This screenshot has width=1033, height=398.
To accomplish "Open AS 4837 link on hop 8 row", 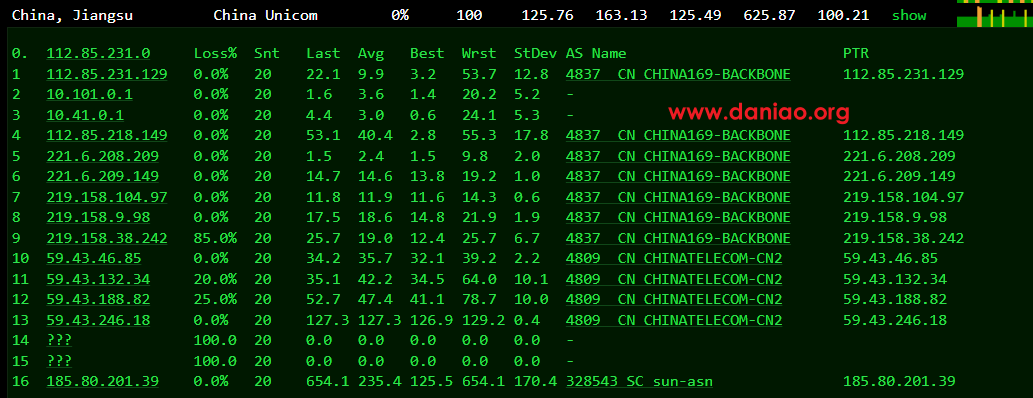I will 678,217.
